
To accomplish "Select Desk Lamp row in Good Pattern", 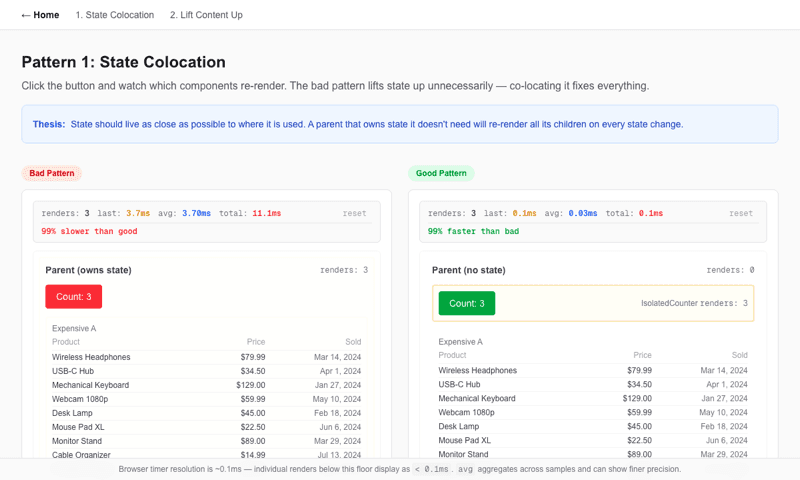I will (593, 426).
